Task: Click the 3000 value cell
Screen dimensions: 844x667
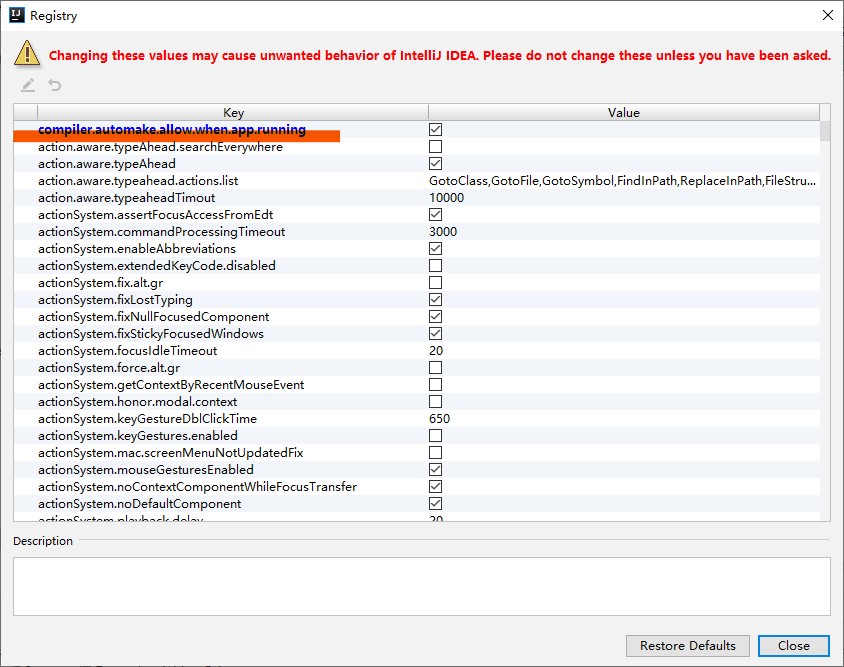Action: pyautogui.click(x=443, y=232)
